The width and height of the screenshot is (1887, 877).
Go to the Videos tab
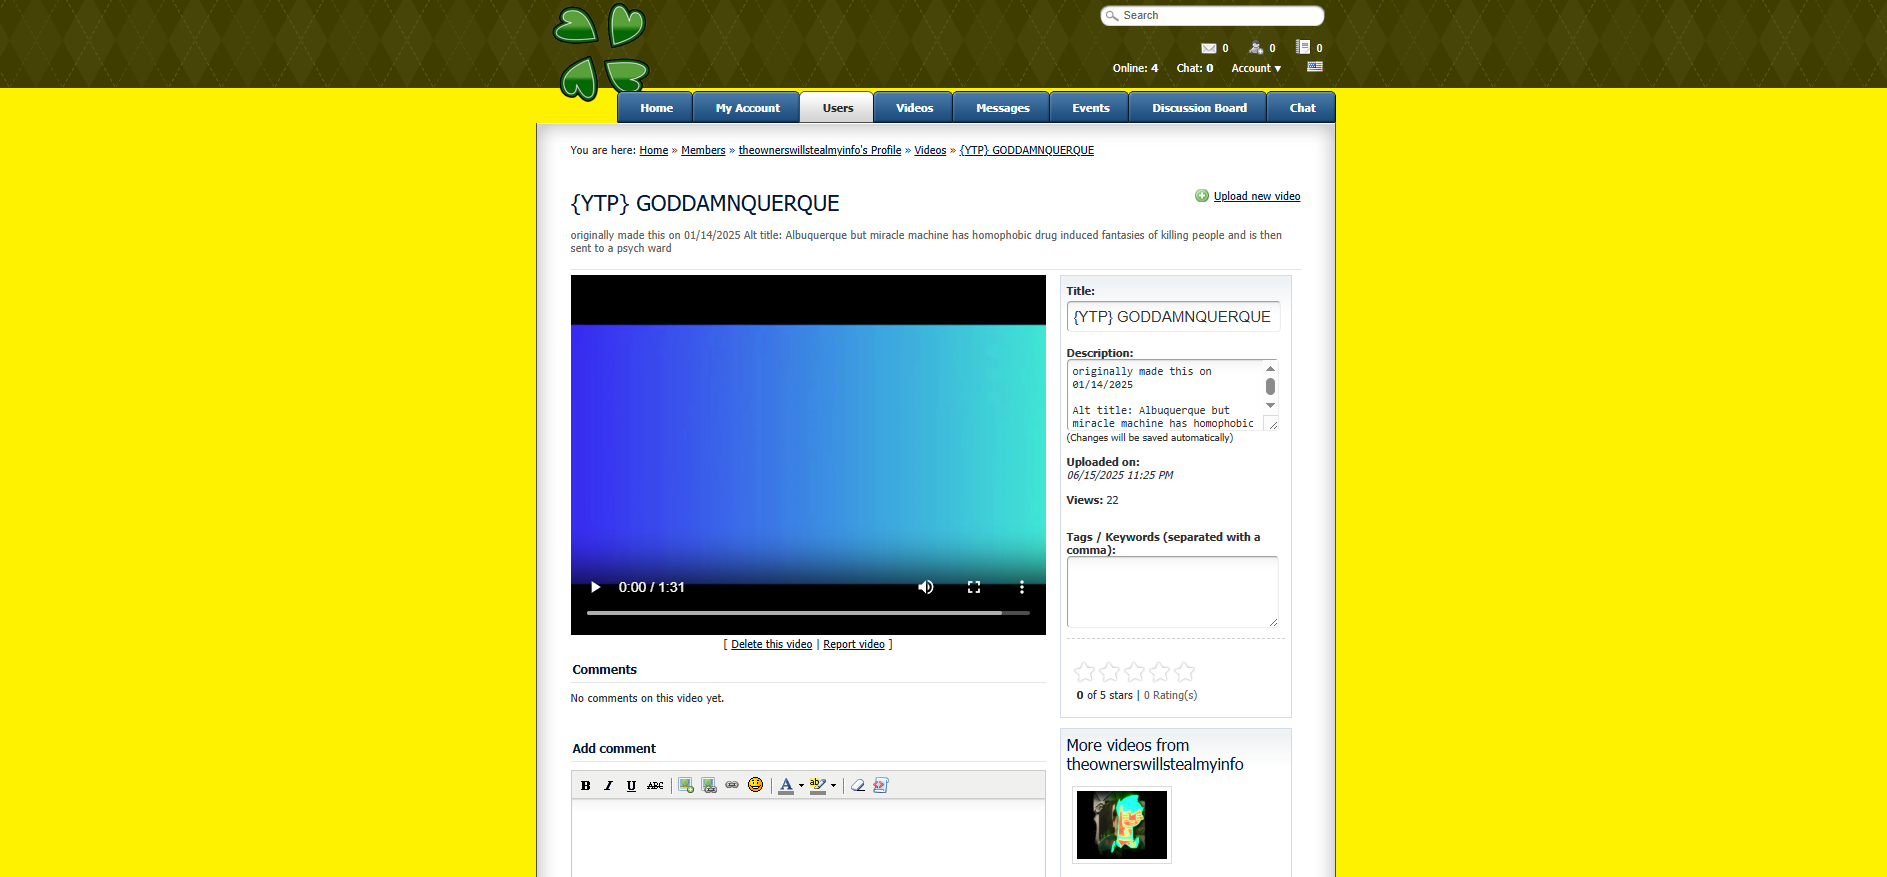click(914, 108)
